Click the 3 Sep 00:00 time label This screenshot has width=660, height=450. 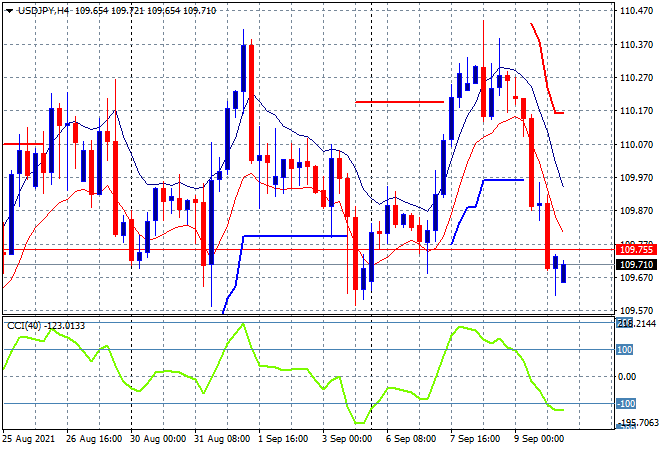point(347,439)
